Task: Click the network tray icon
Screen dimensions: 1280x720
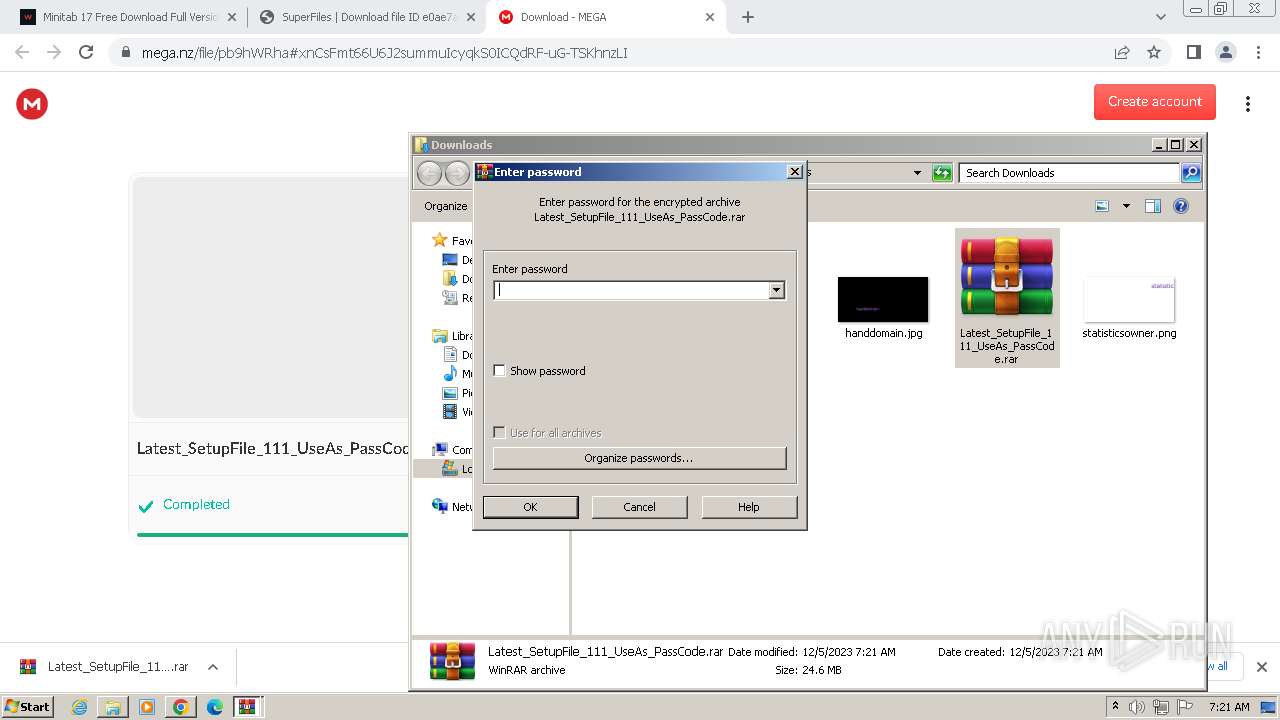Action: [x=1161, y=707]
